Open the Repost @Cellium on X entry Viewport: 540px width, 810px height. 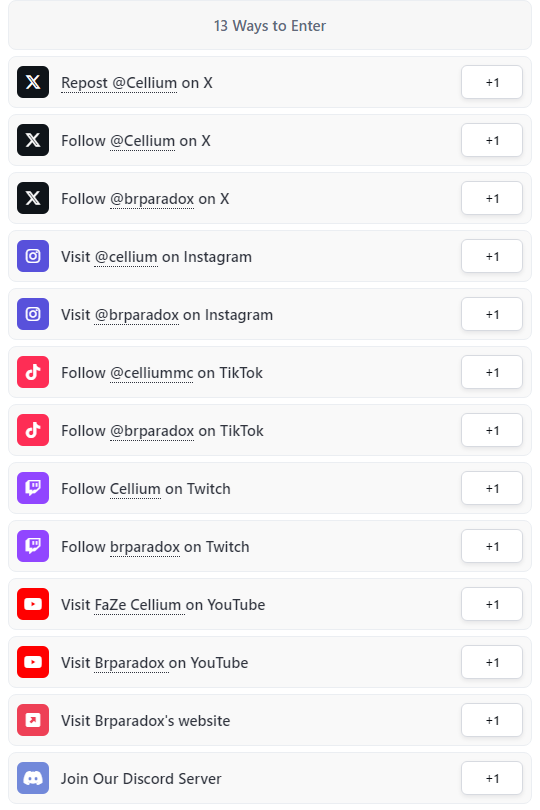[270, 82]
